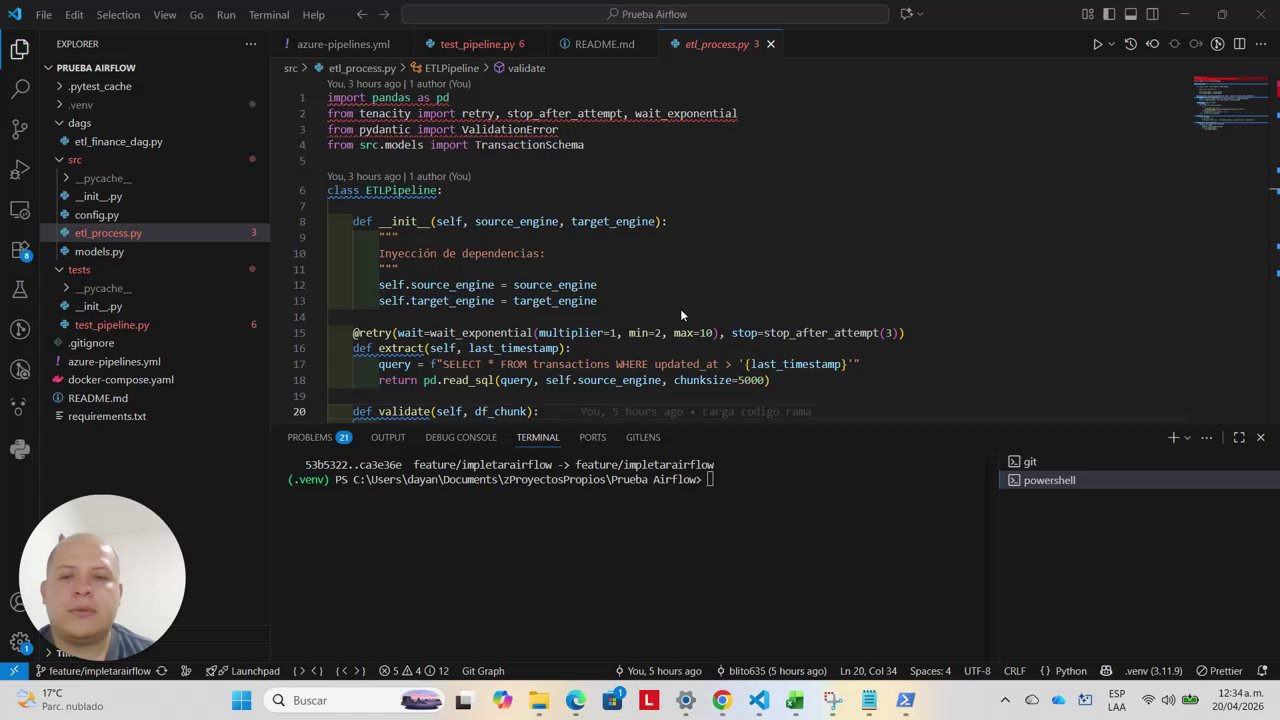Toggle secondary side bar layout button
This screenshot has width=1280, height=720.
[x=1153, y=14]
